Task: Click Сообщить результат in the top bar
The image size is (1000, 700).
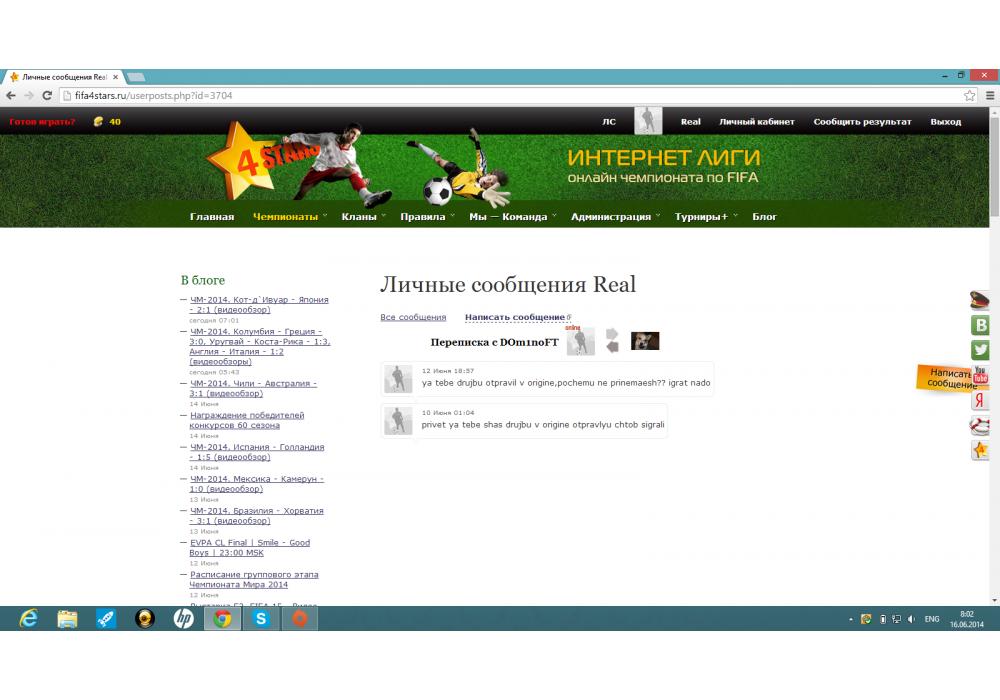Action: click(862, 122)
